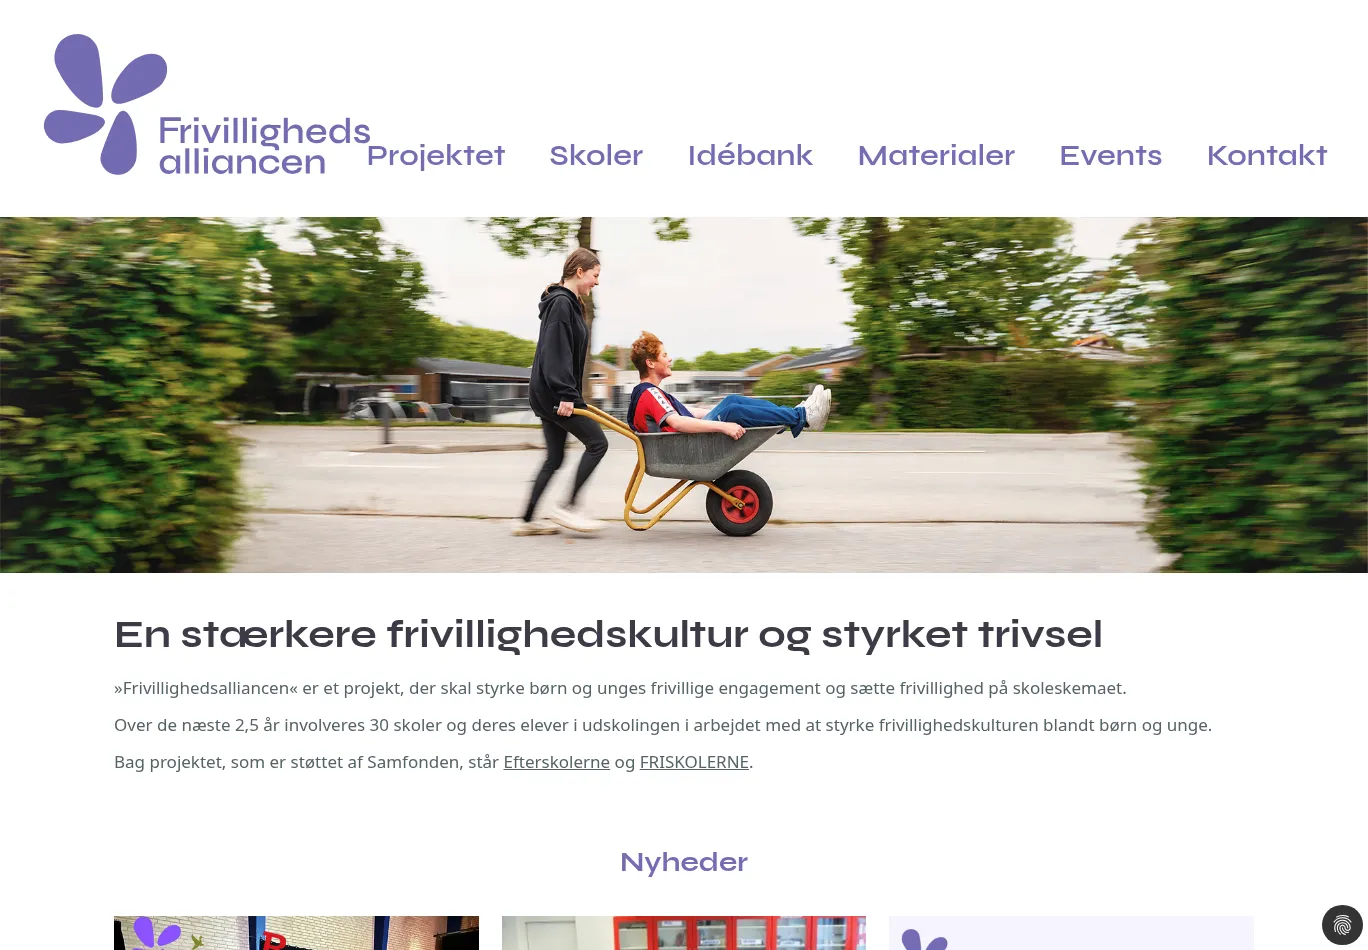
Task: Click the Frivillighedsalliancen logo text
Action: pos(264,146)
